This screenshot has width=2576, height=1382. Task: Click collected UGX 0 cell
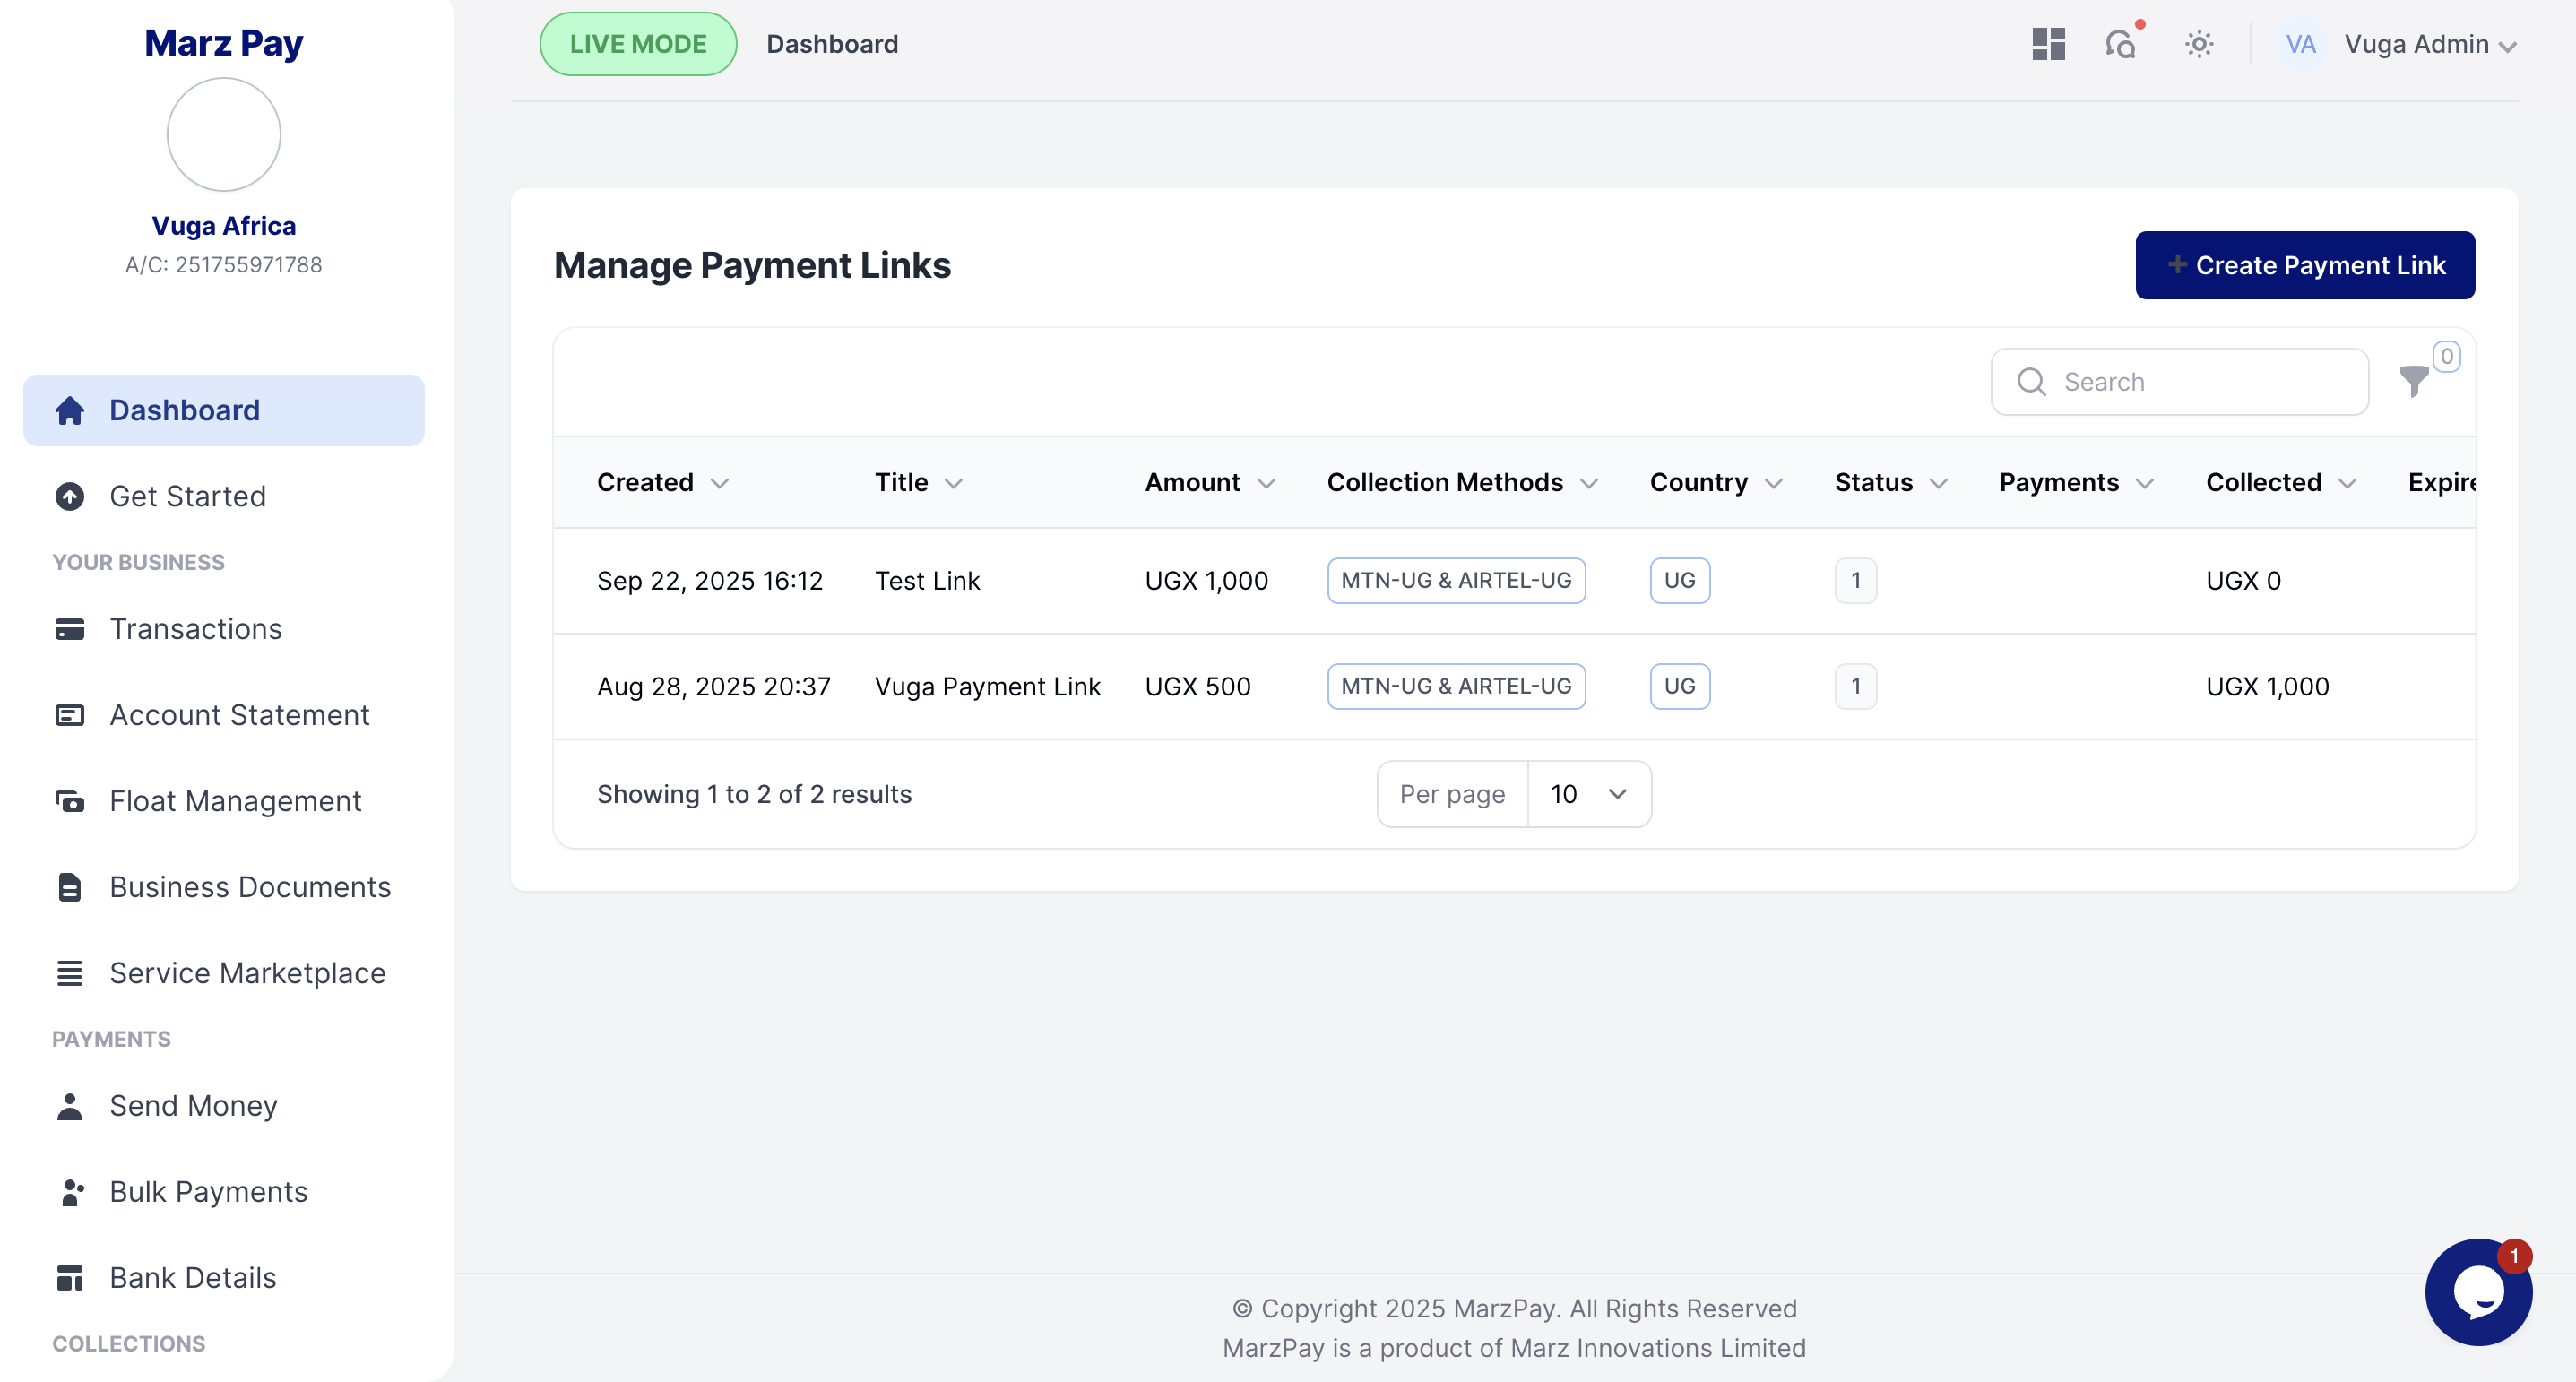tap(2243, 581)
